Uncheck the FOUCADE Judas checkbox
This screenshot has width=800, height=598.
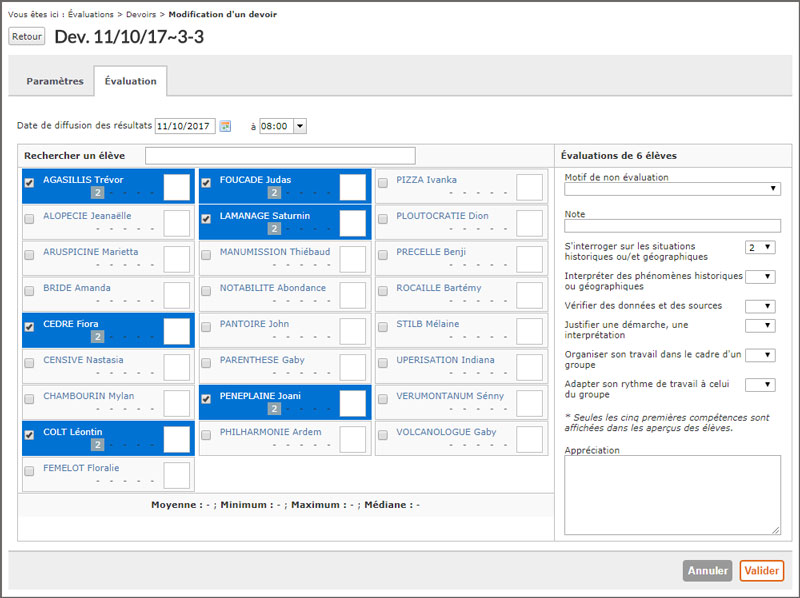coord(206,182)
